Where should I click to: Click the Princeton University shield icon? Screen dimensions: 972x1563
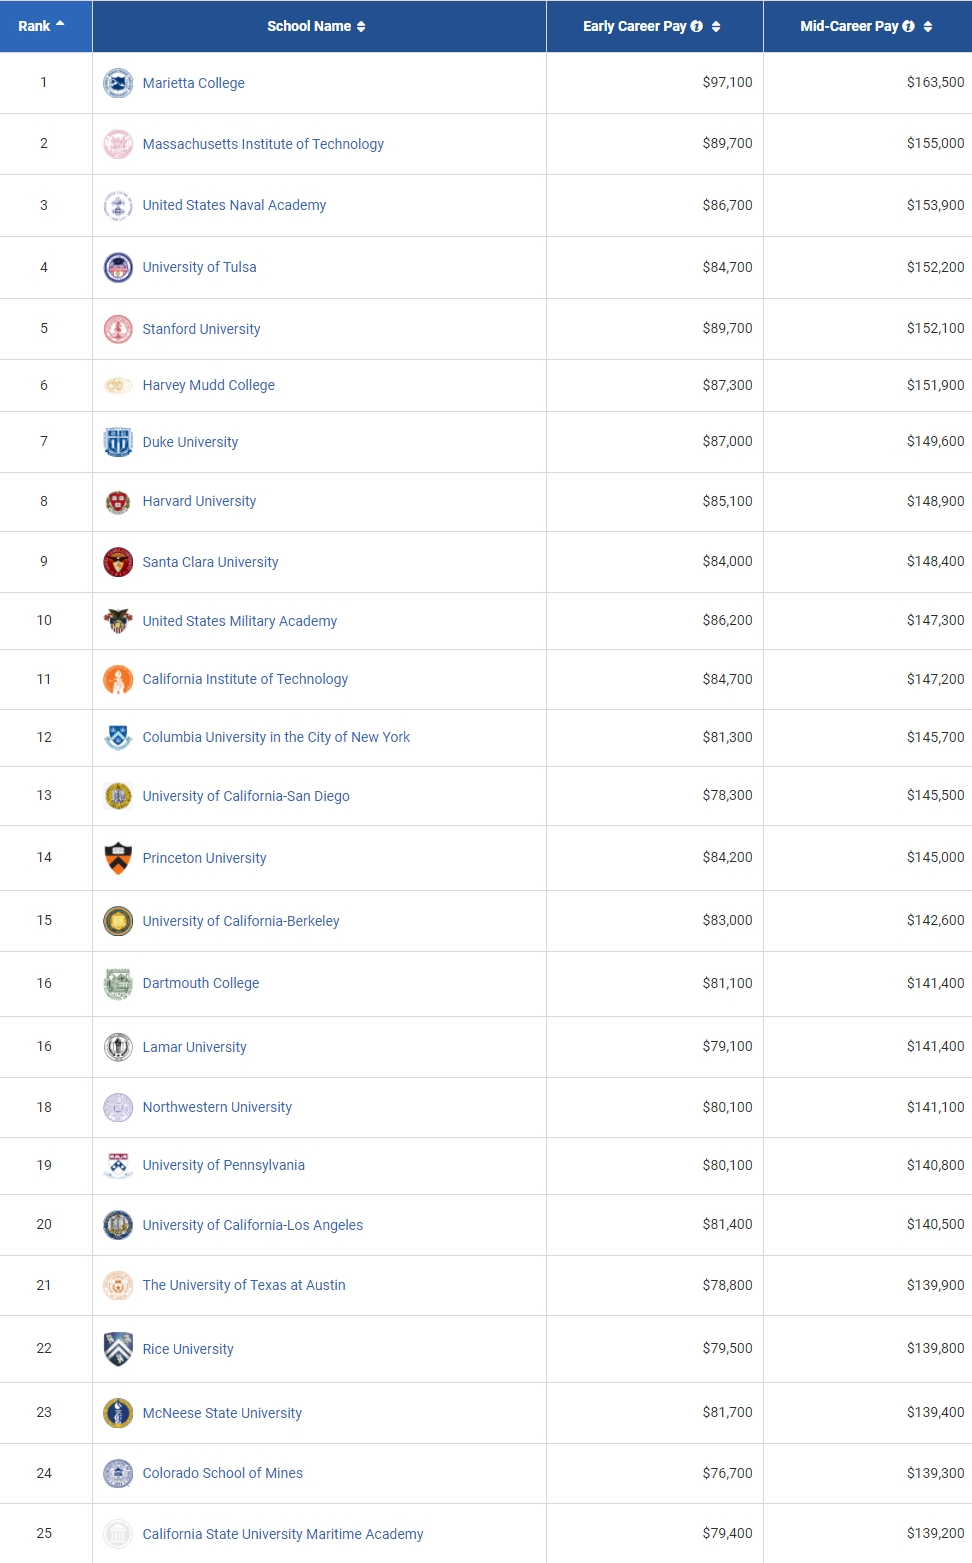[x=118, y=858]
